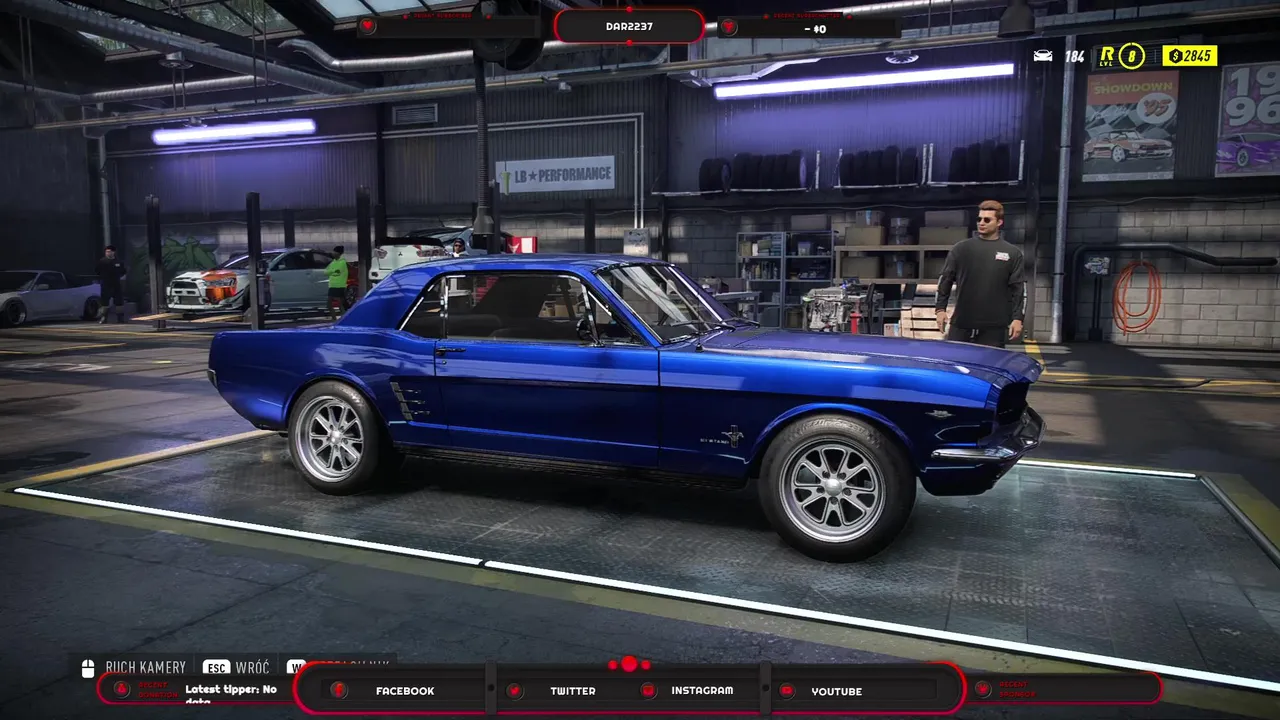Open the TWITTER link label
This screenshot has width=1280, height=720.
tap(573, 691)
